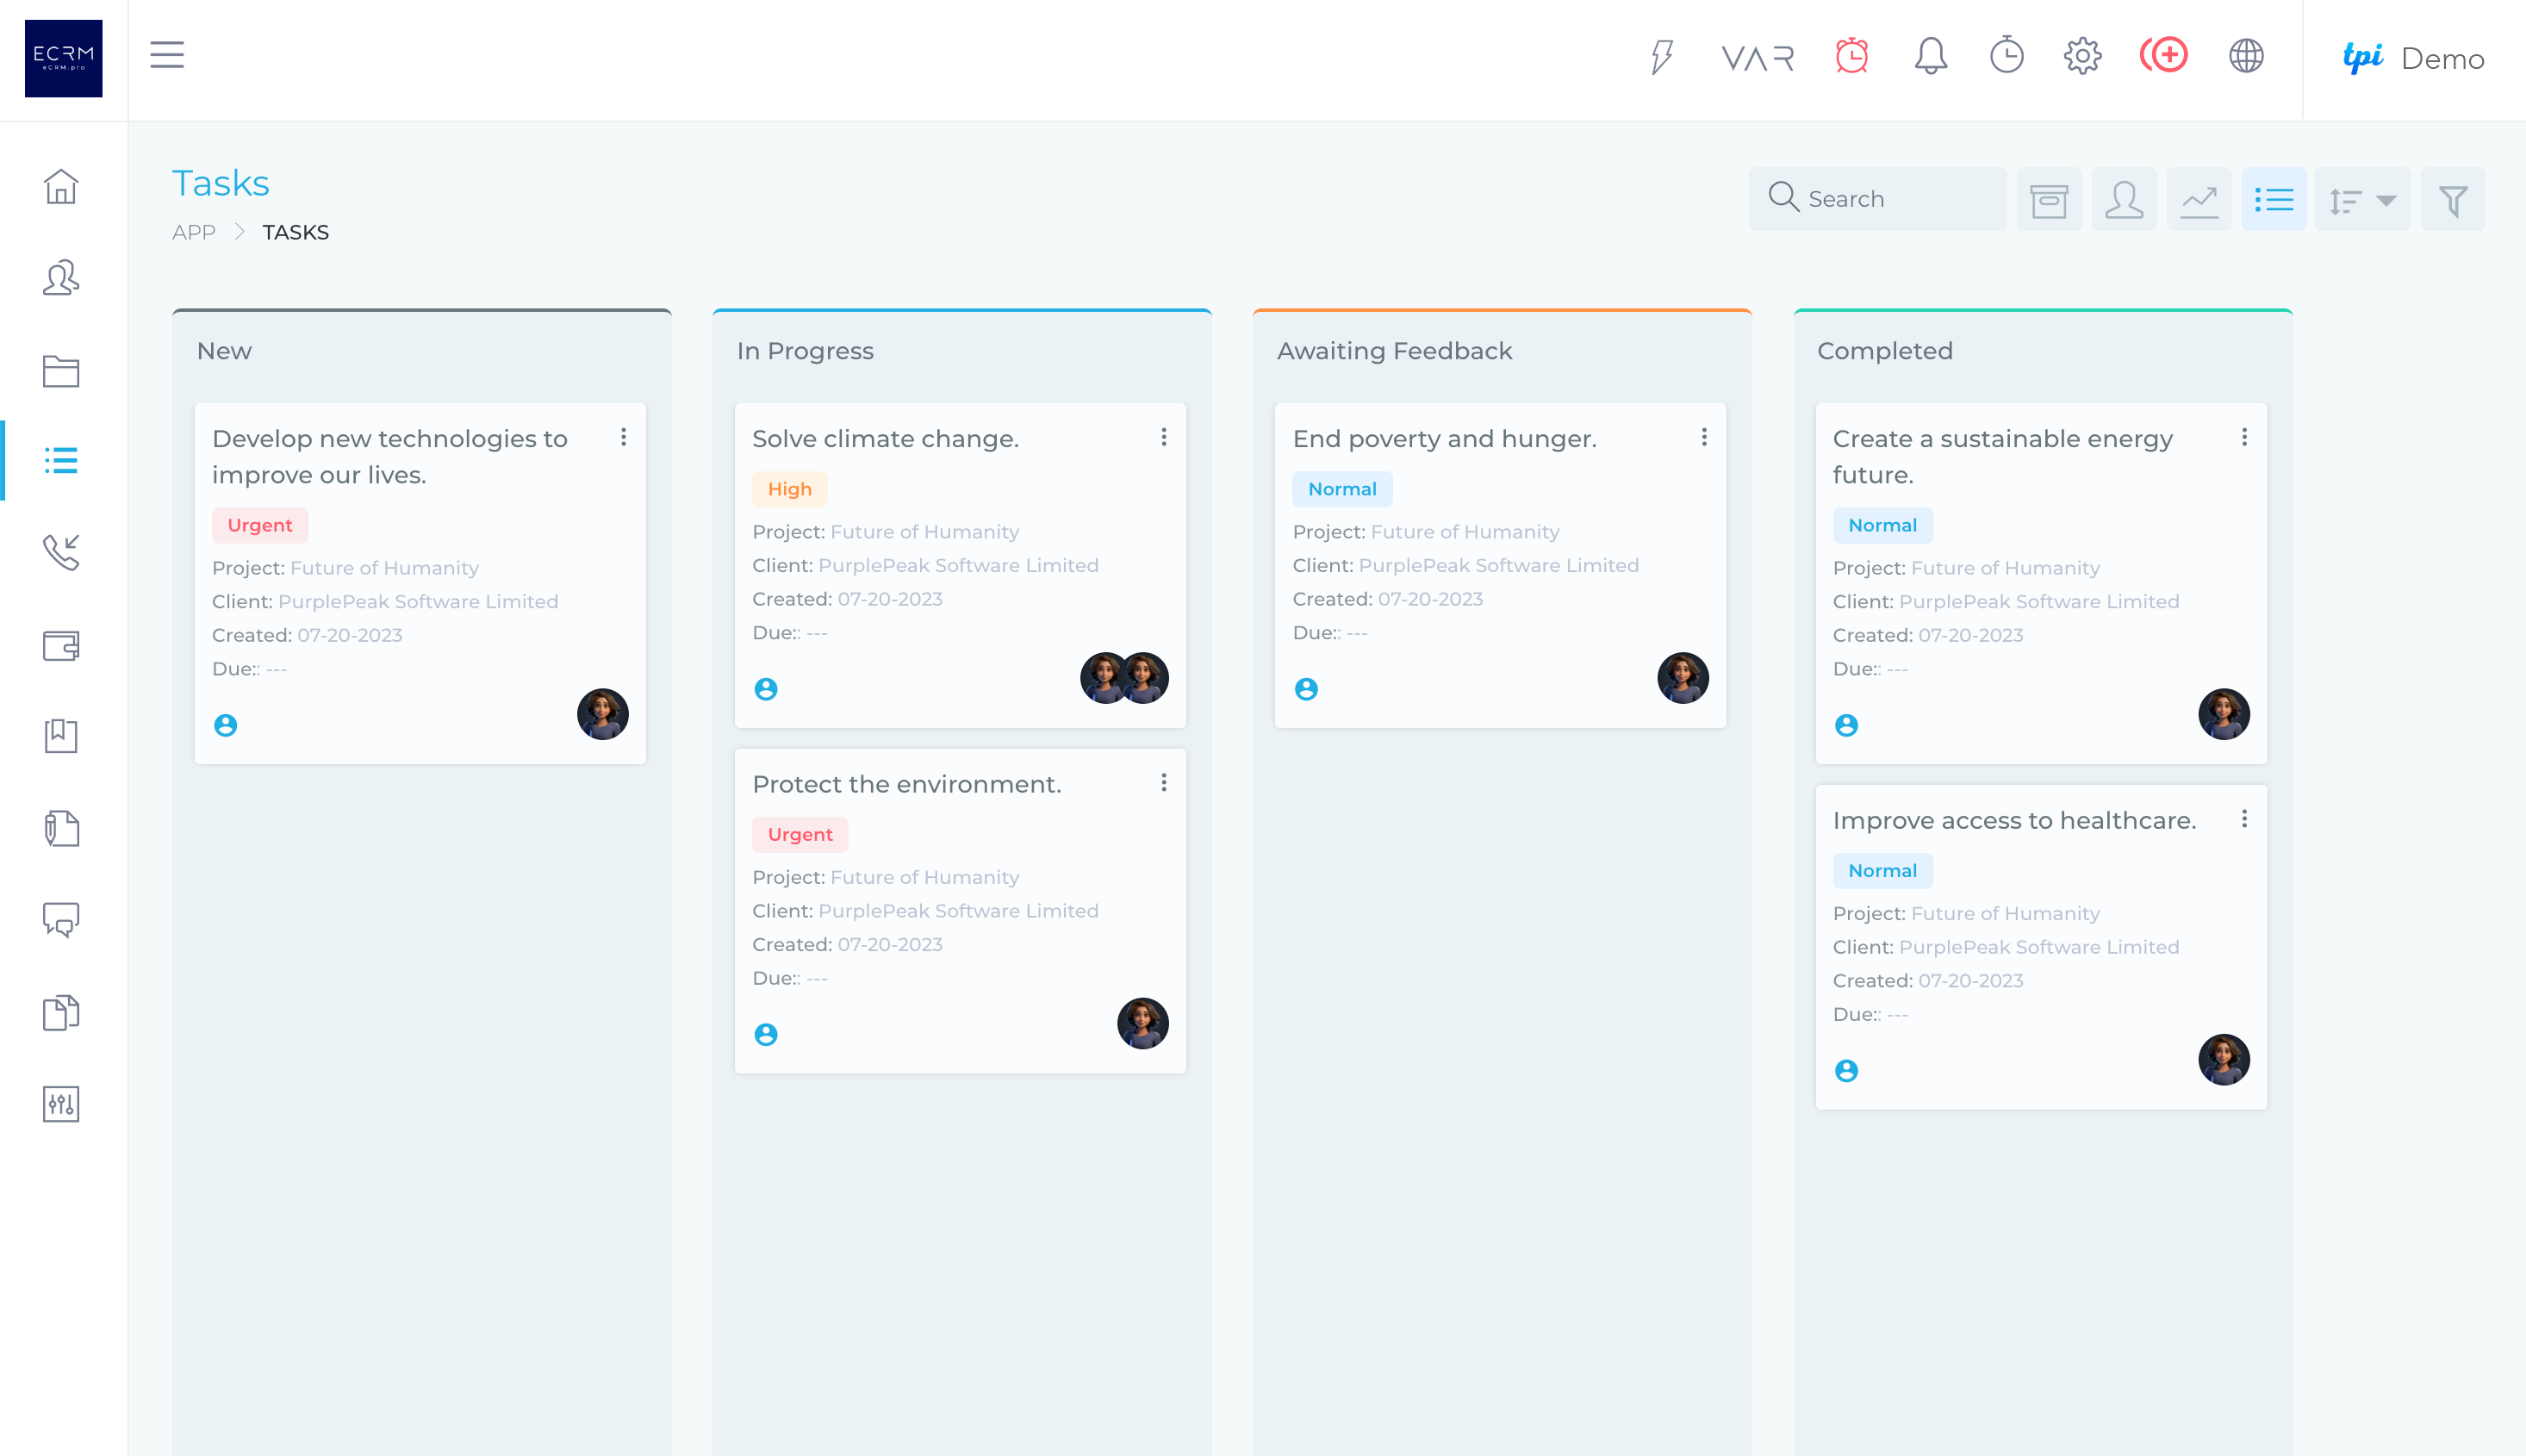This screenshot has height=1456, width=2526.
Task: Click the Awaiting Feedback column header
Action: tap(1395, 351)
